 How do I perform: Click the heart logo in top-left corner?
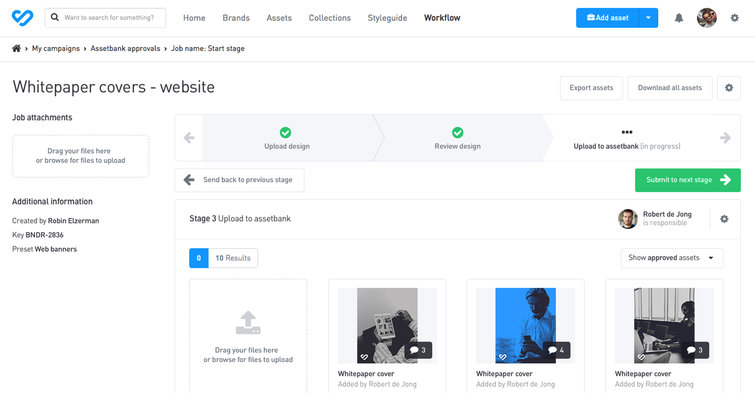pos(22,18)
